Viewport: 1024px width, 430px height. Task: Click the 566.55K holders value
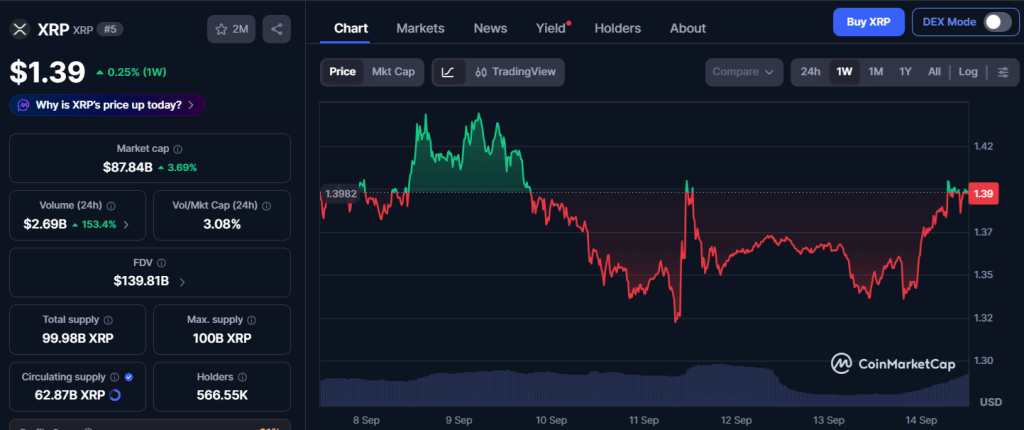tap(222, 395)
